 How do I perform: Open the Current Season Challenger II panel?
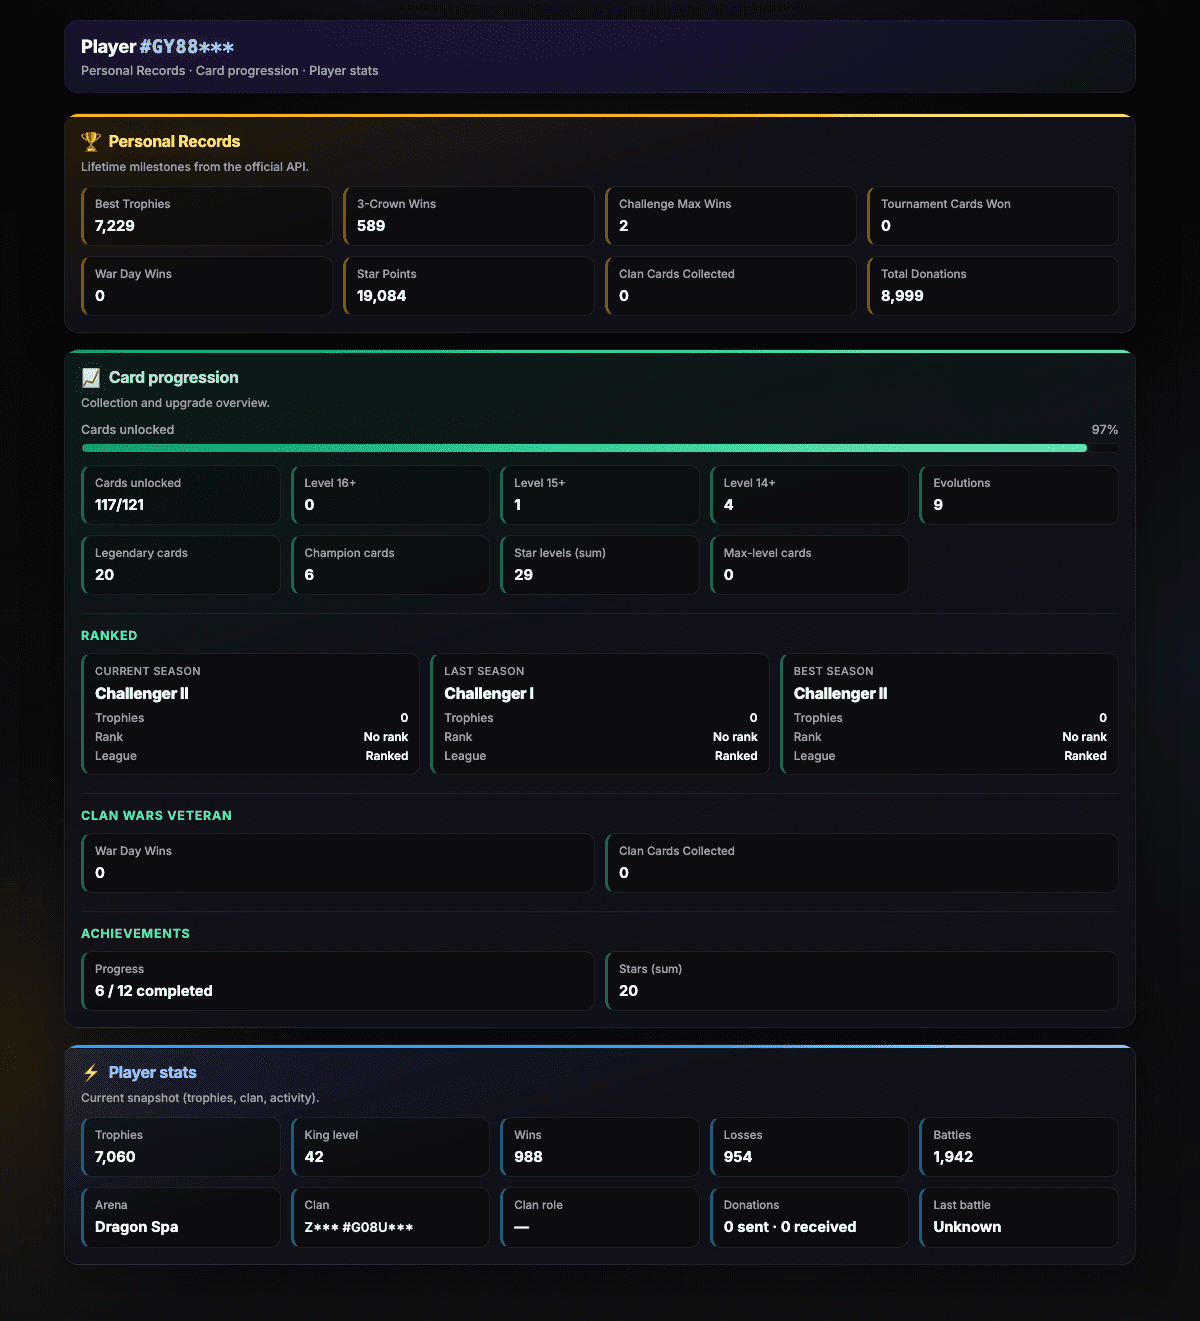click(250, 714)
